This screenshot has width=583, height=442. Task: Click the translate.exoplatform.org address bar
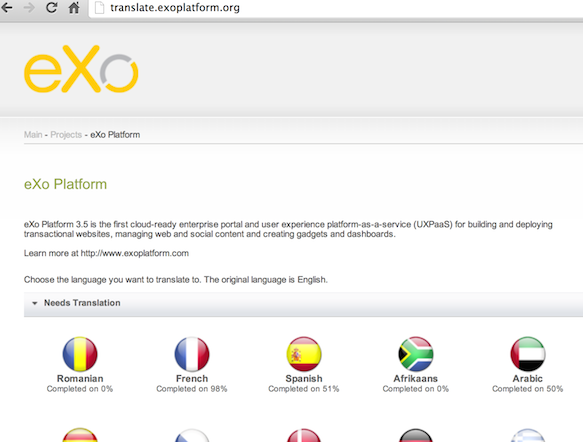[x=335, y=8]
